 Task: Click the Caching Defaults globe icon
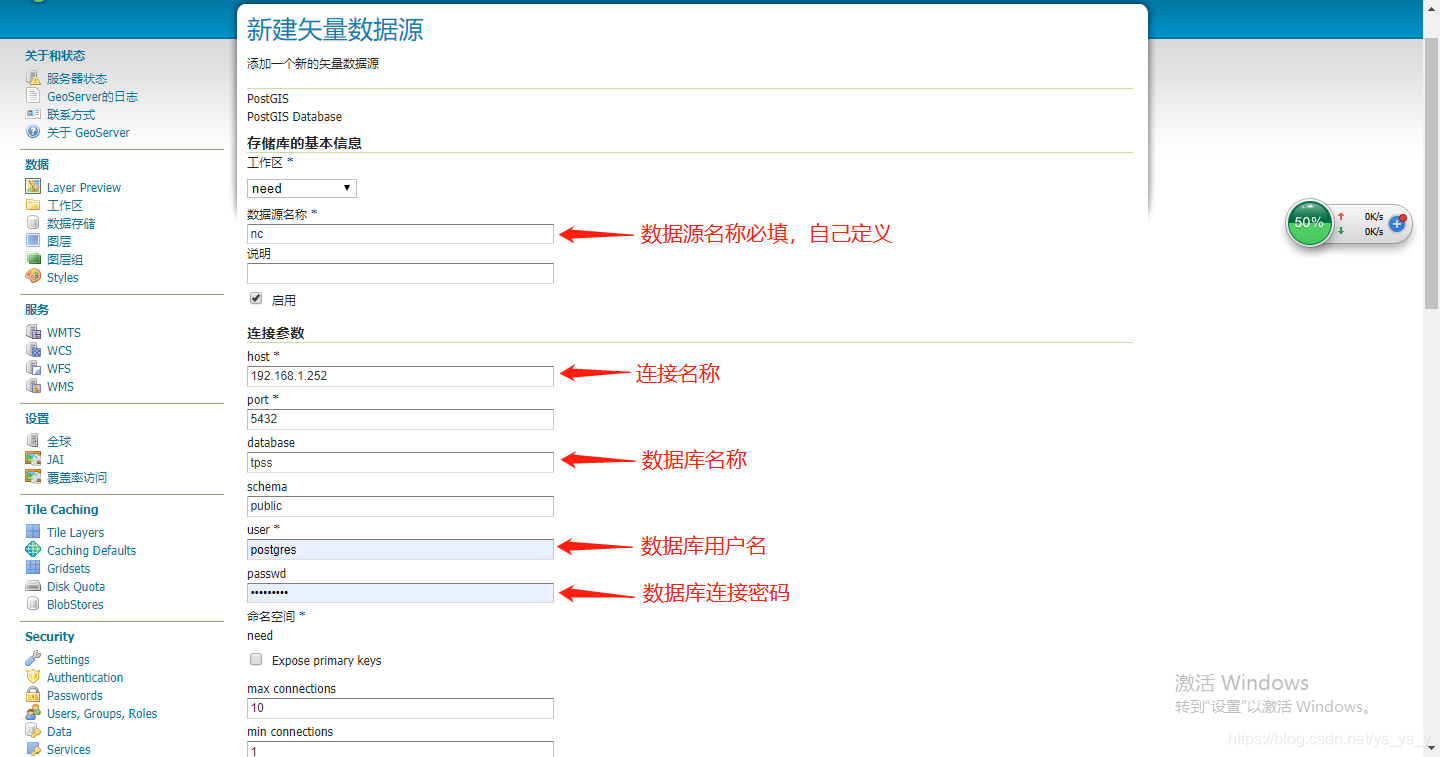[33, 550]
